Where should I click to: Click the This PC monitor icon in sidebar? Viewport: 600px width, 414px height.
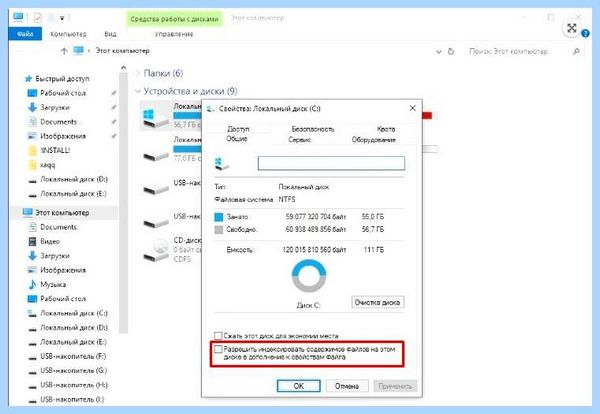tap(28, 213)
